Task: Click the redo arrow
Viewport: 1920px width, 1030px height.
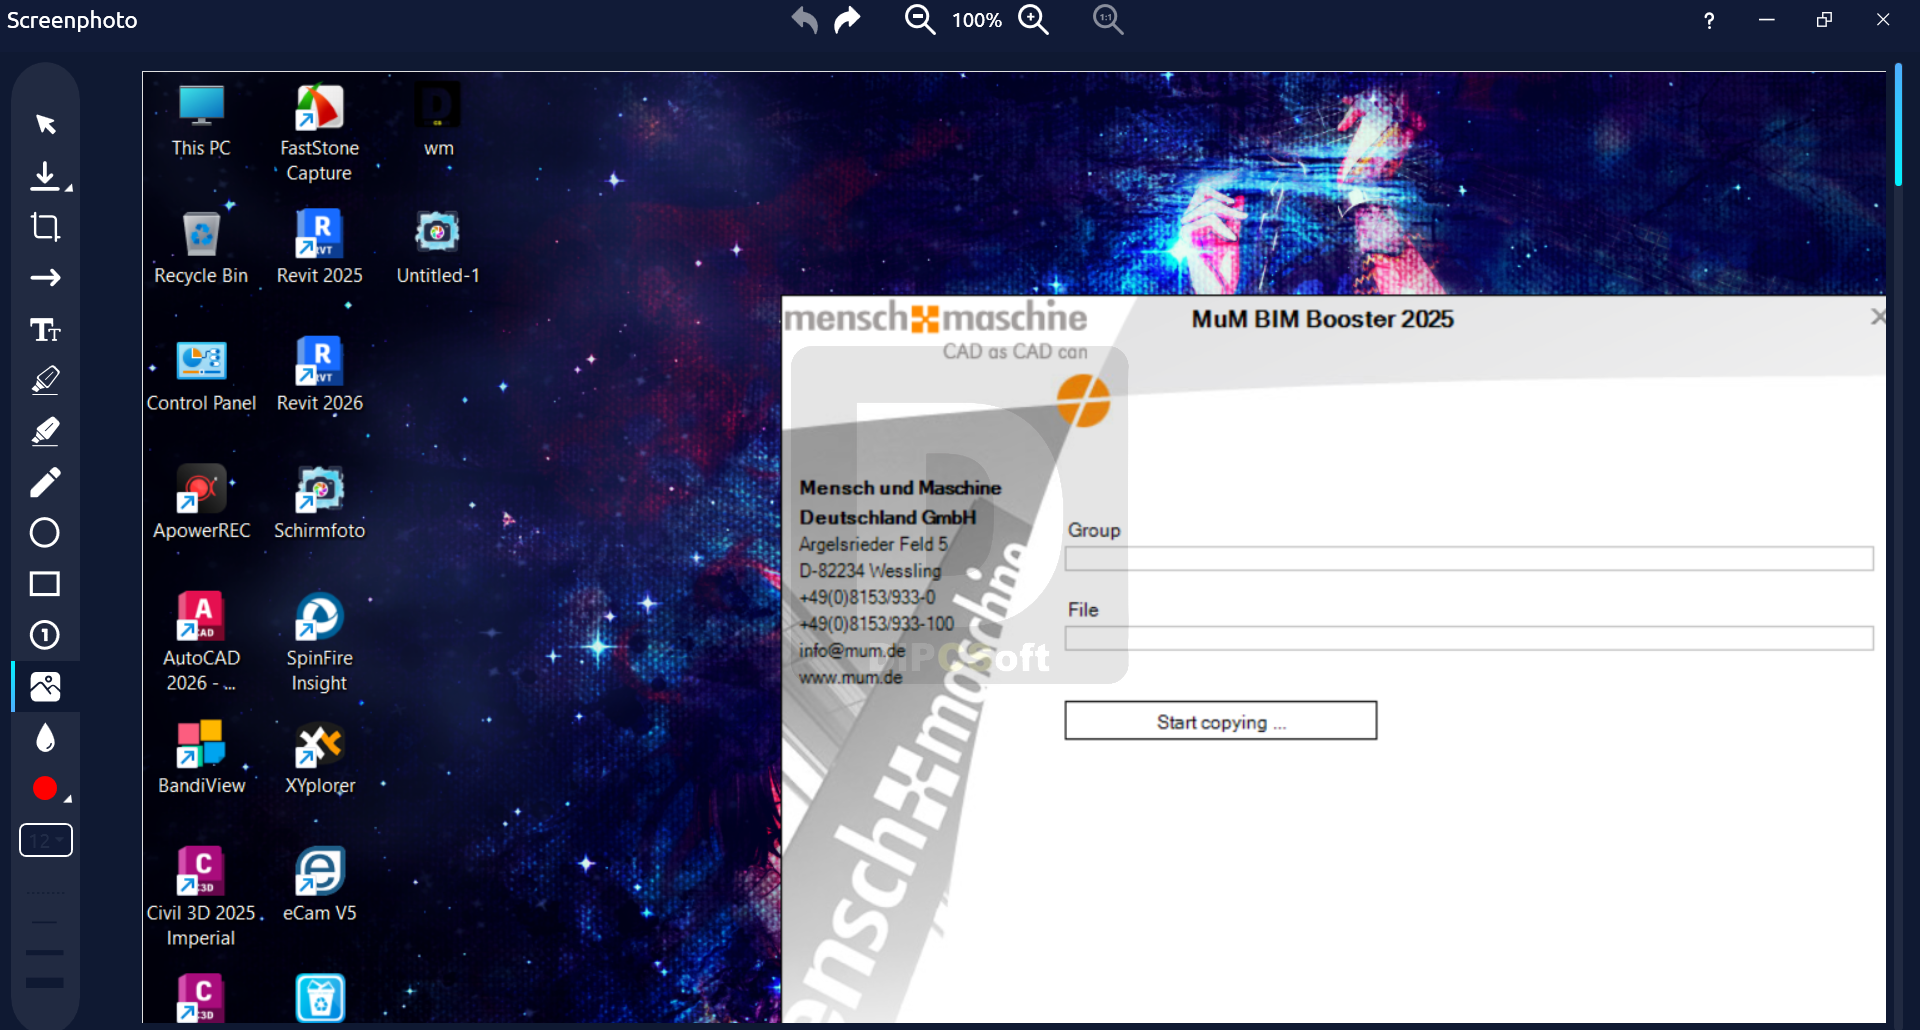Action: point(847,20)
